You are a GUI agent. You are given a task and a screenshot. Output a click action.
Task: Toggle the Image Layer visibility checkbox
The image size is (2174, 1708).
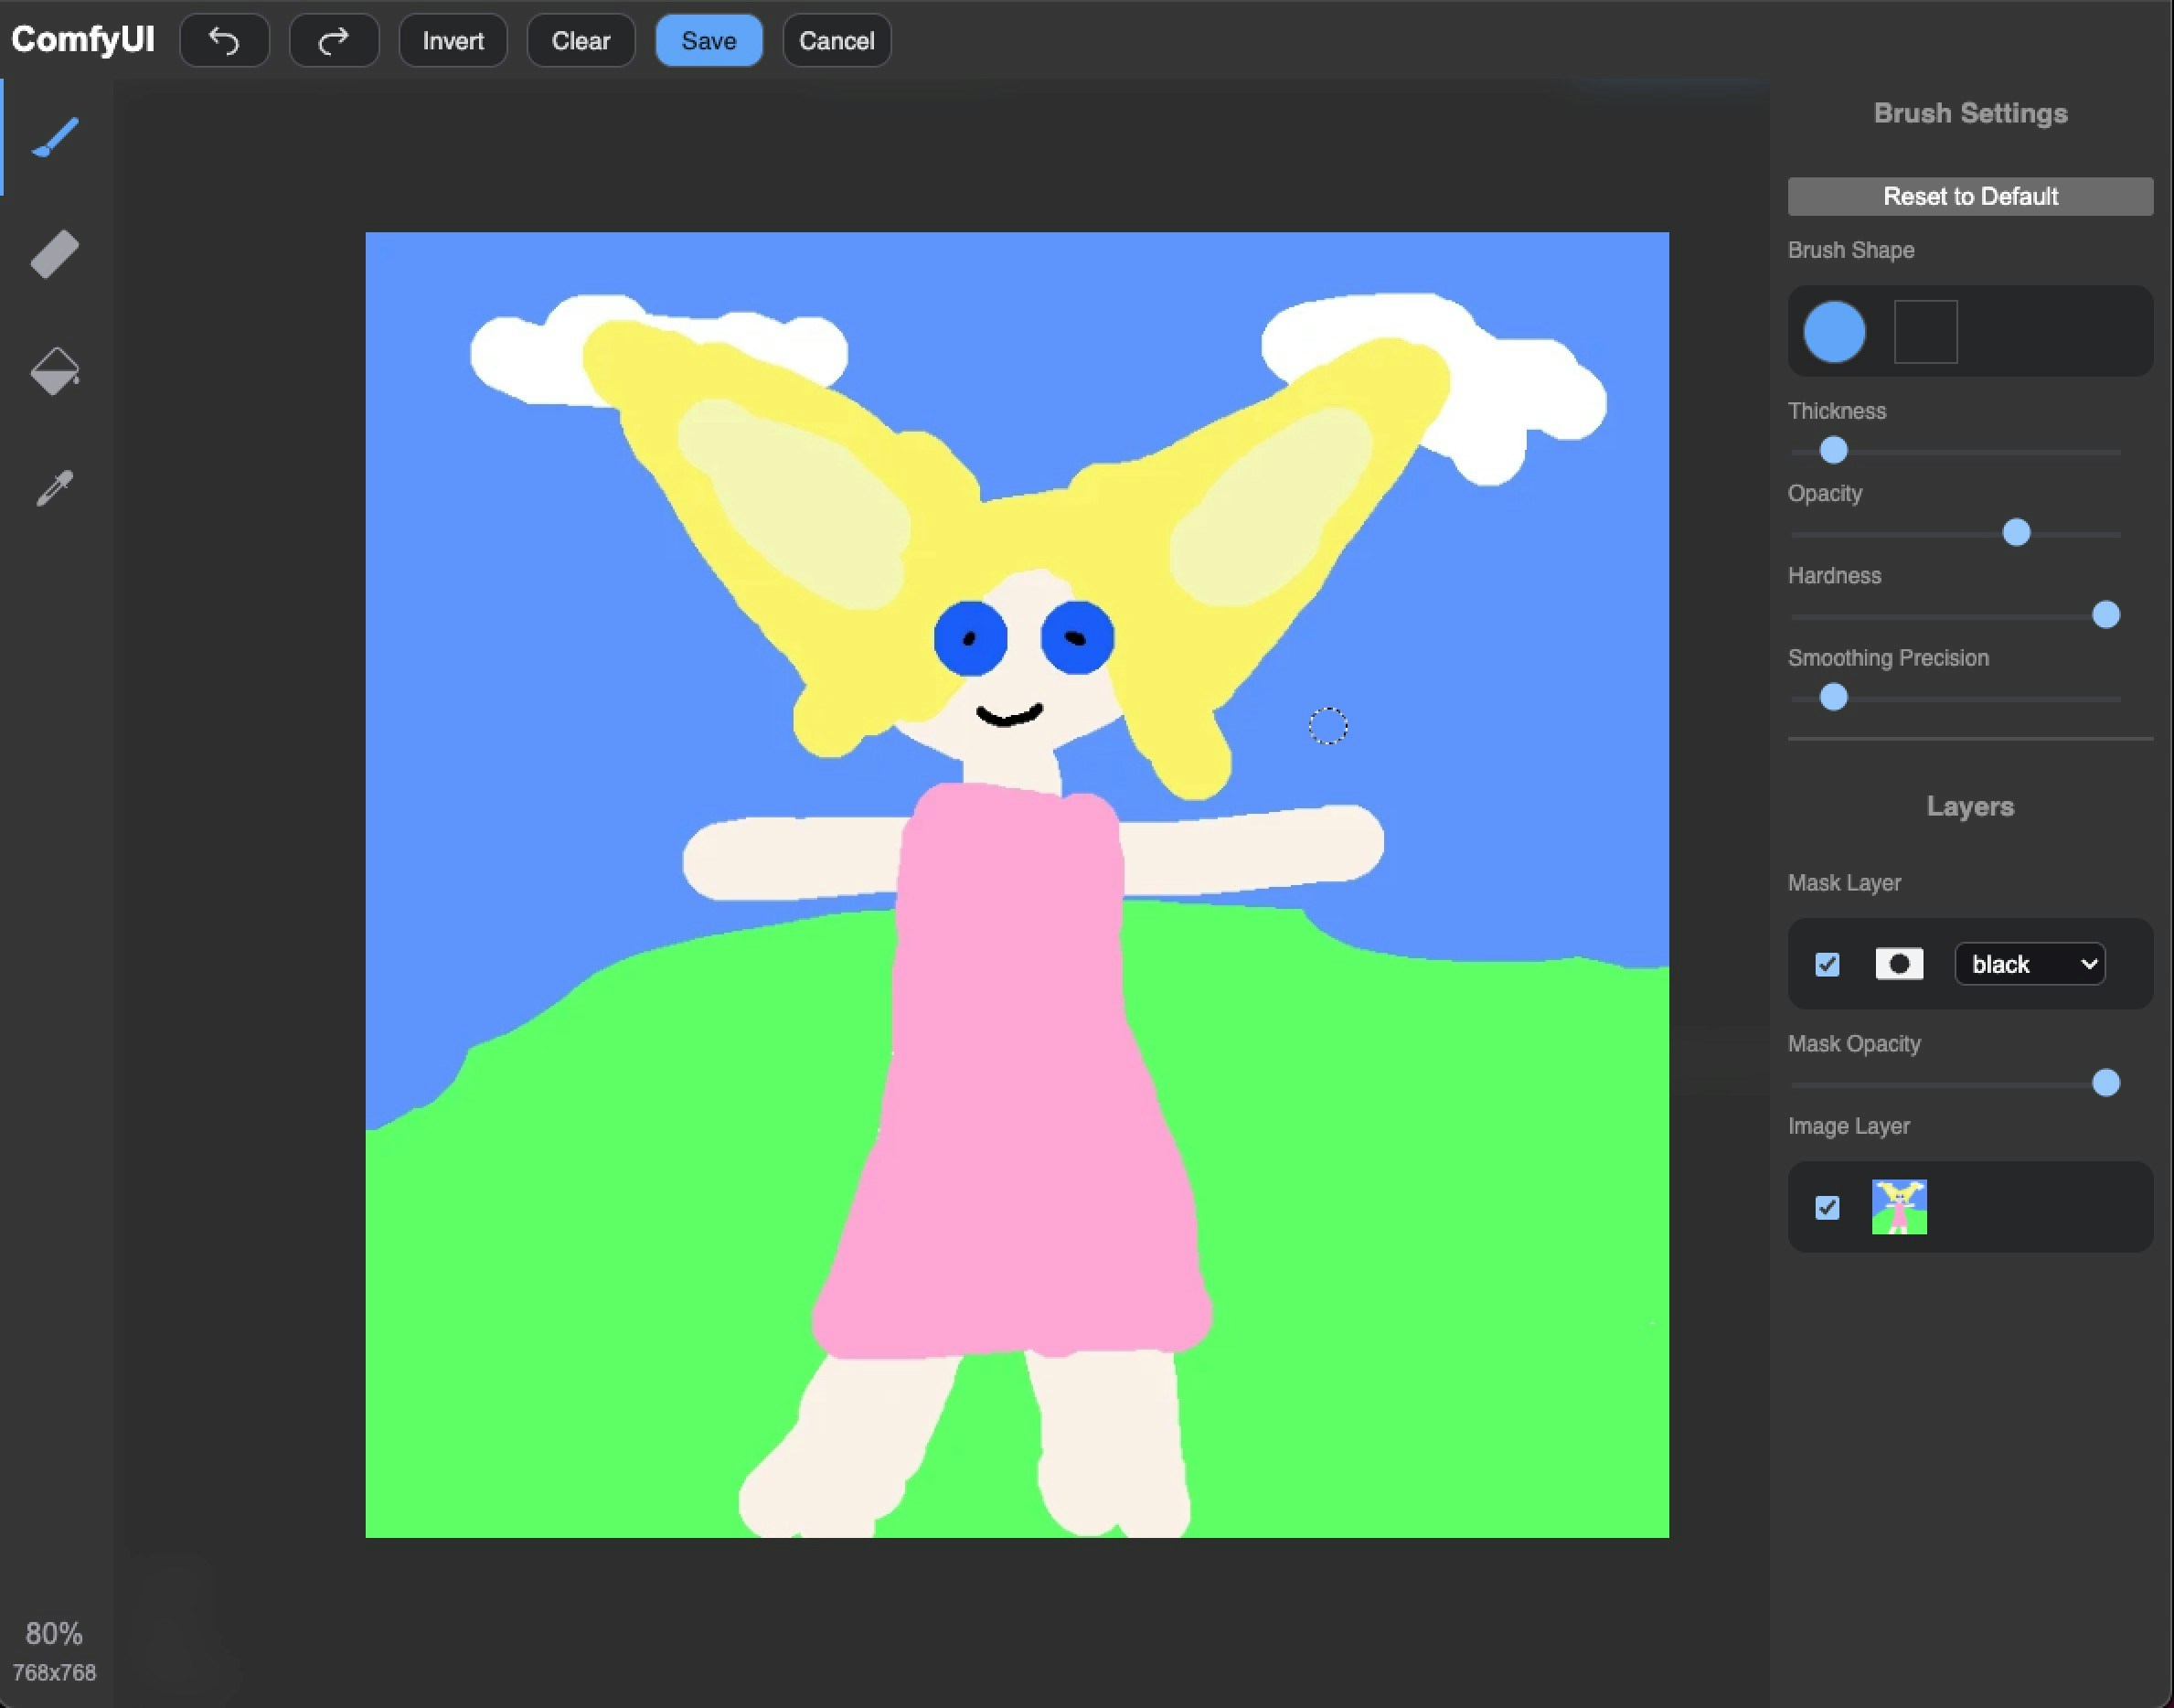coord(1827,1207)
